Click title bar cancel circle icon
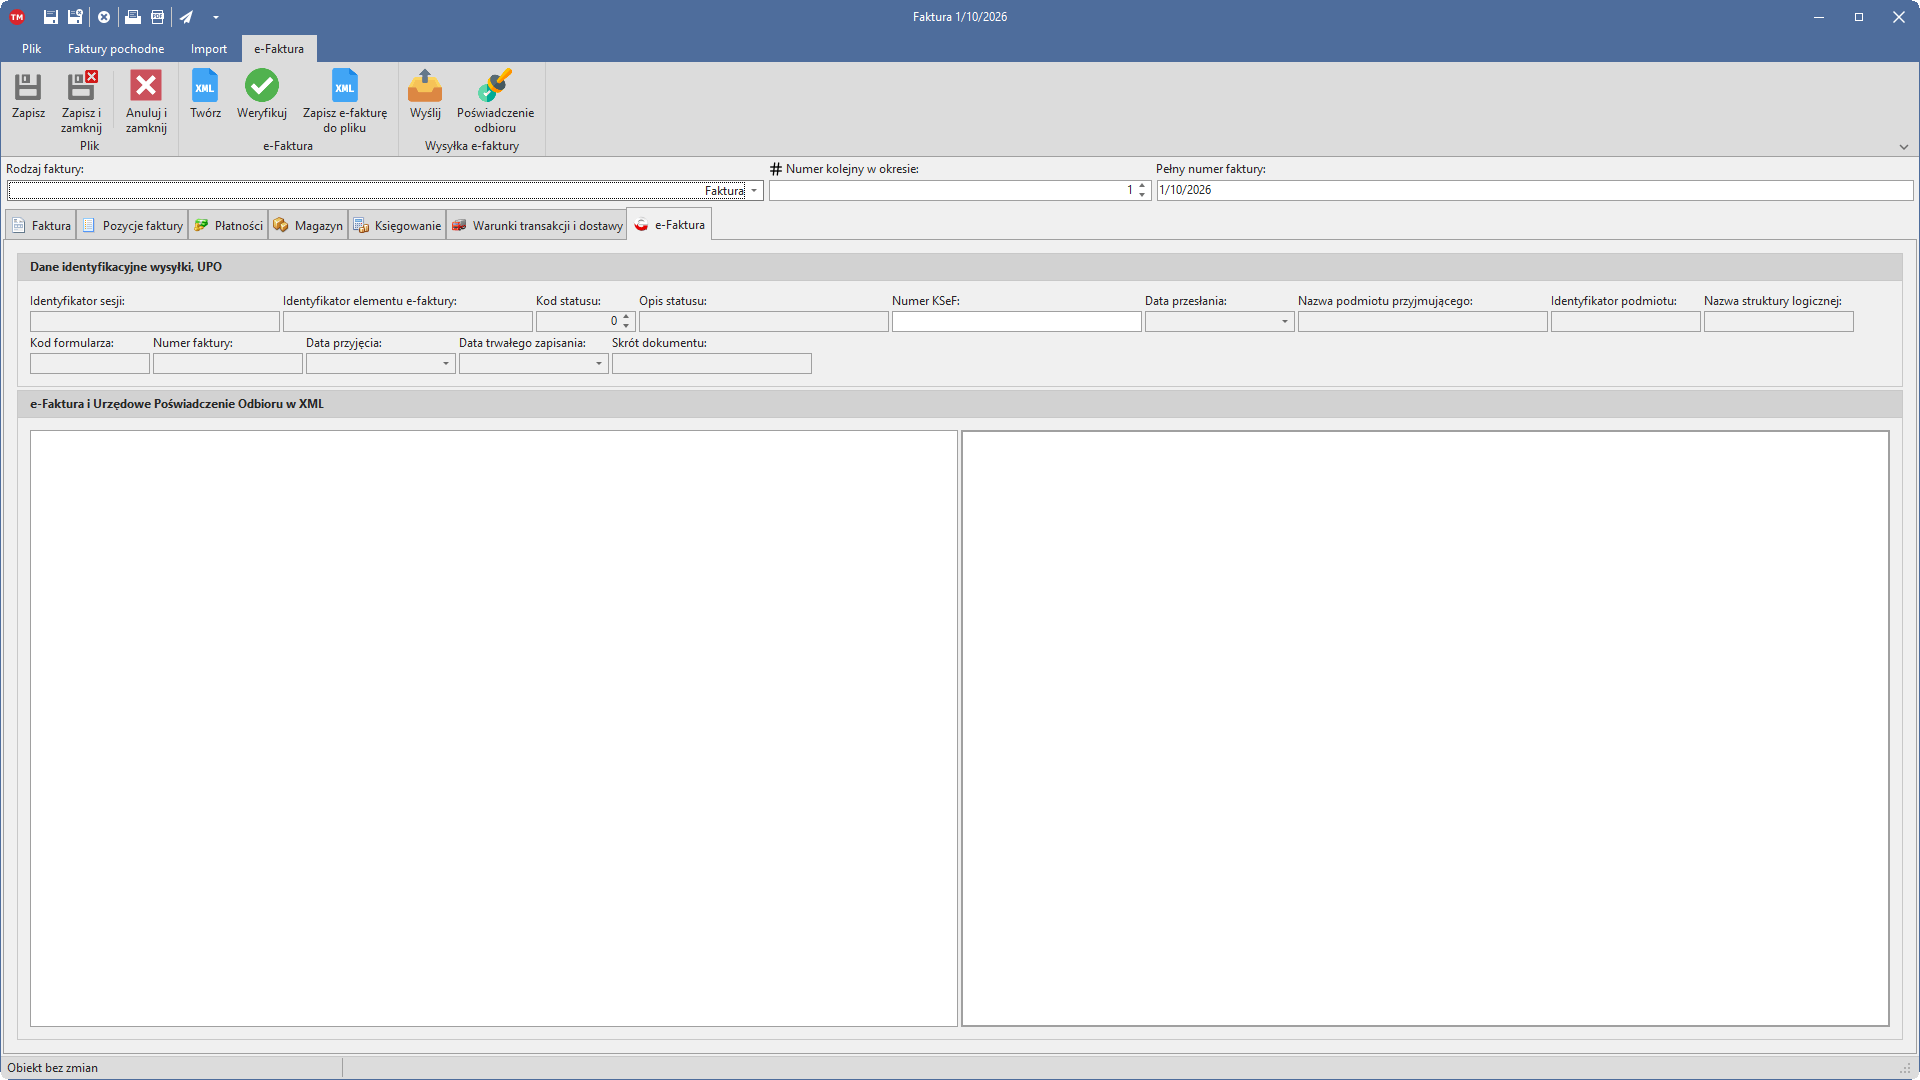The width and height of the screenshot is (1920, 1080). point(104,17)
